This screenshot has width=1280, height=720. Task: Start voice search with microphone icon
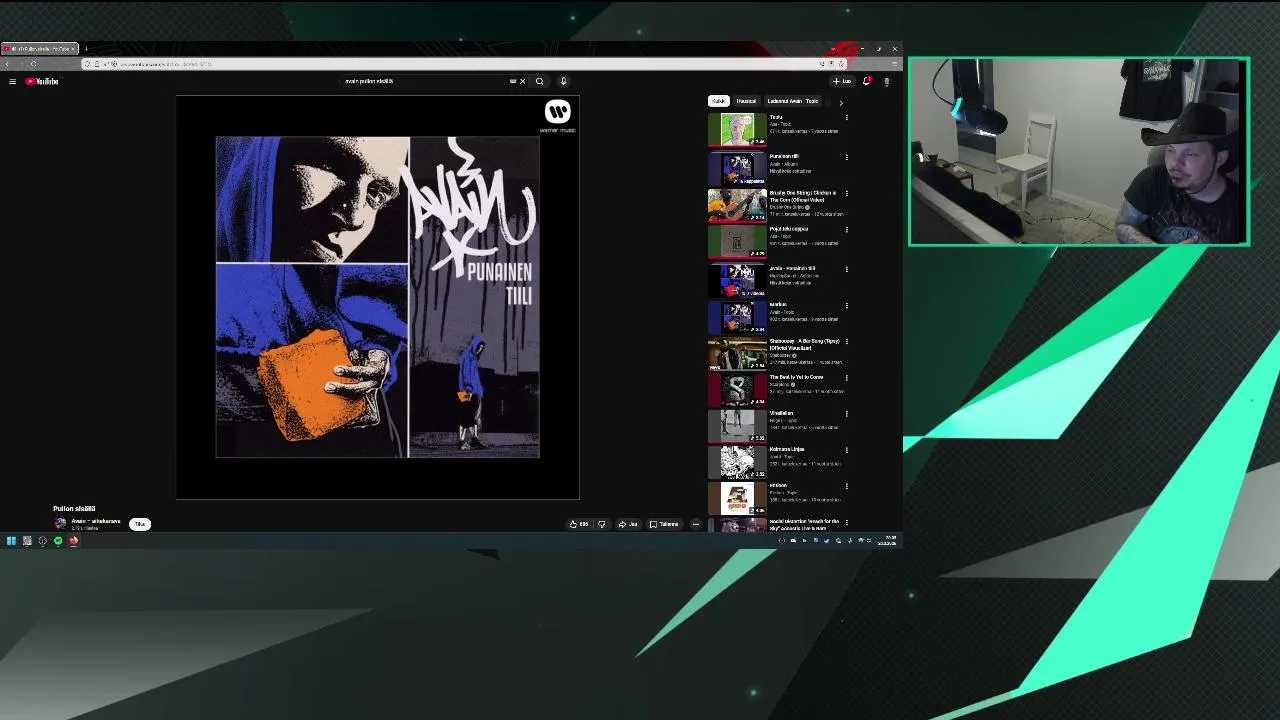pyautogui.click(x=563, y=81)
